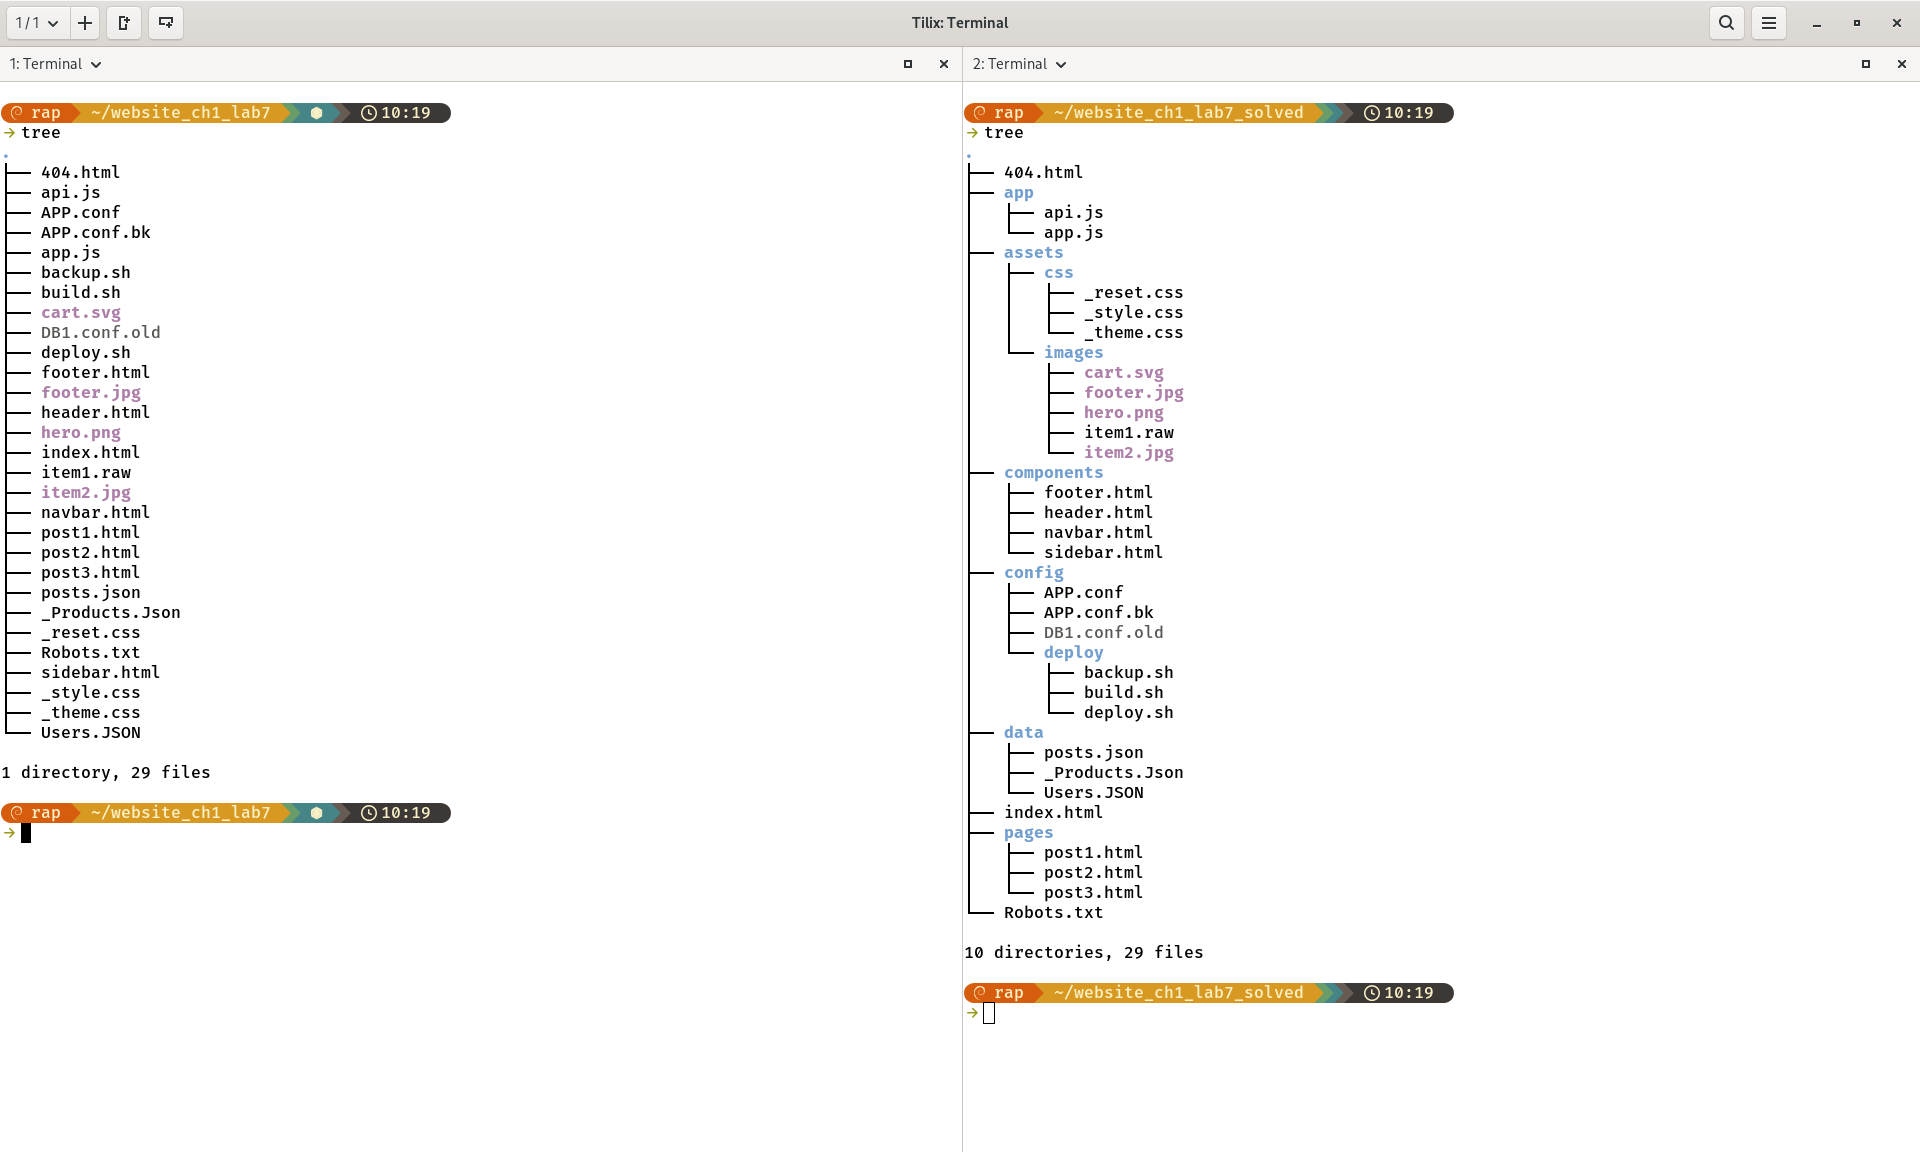Click the deploy folder under config
Screen dimensions: 1920x1152
click(1073, 653)
